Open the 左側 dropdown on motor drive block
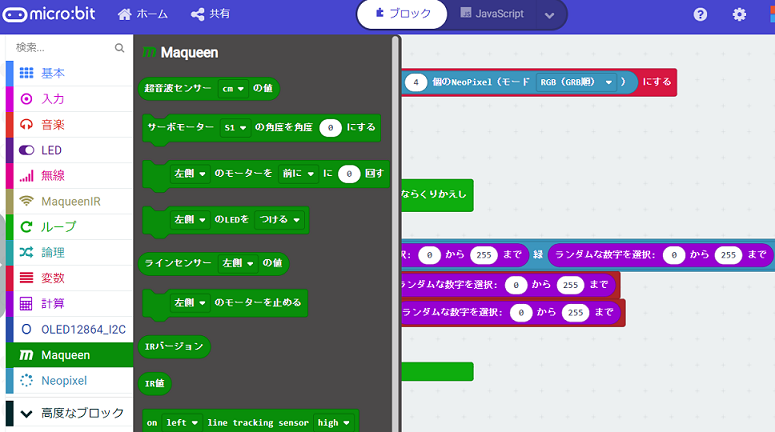Image resolution: width=775 pixels, height=432 pixels. pyautogui.click(x=189, y=173)
